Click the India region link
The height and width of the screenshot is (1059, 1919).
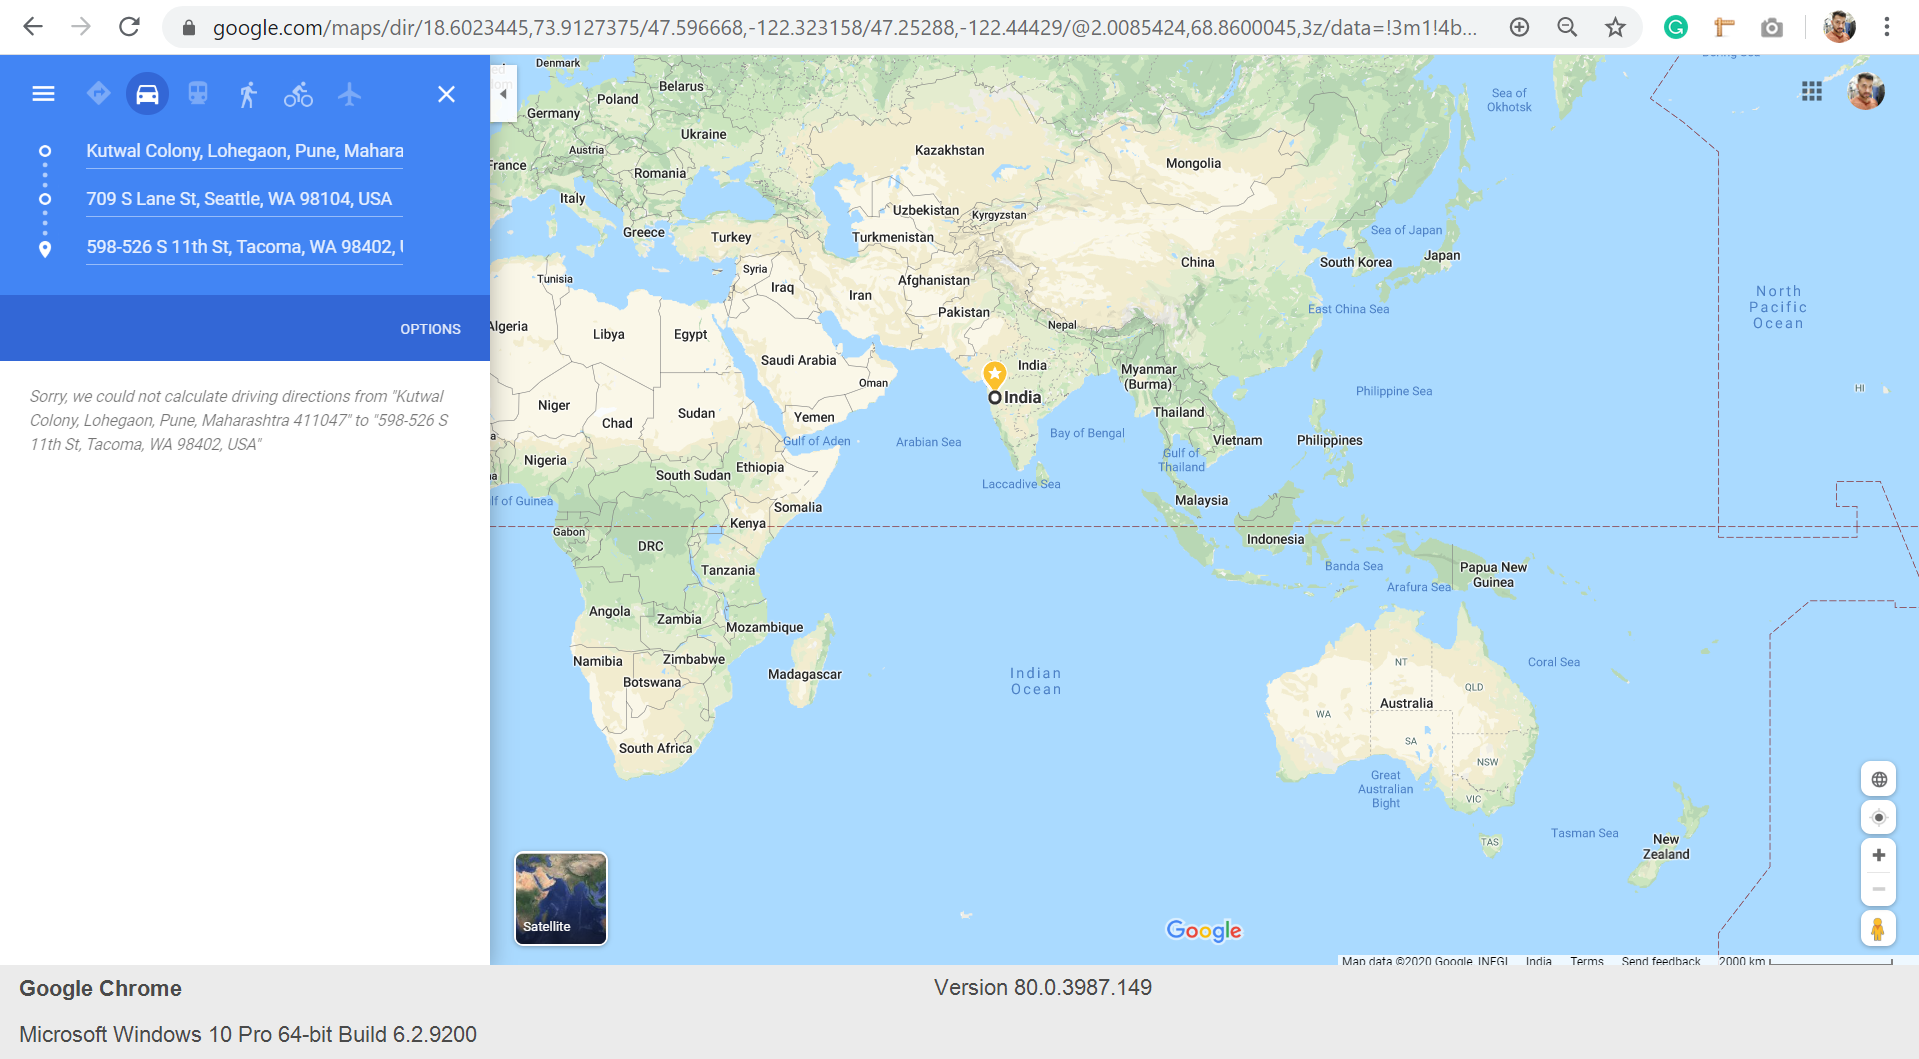[1538, 961]
